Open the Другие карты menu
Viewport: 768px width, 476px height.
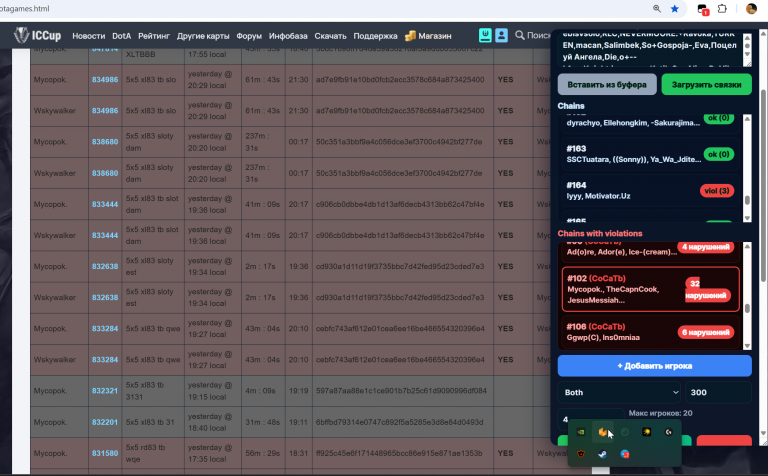(203, 36)
